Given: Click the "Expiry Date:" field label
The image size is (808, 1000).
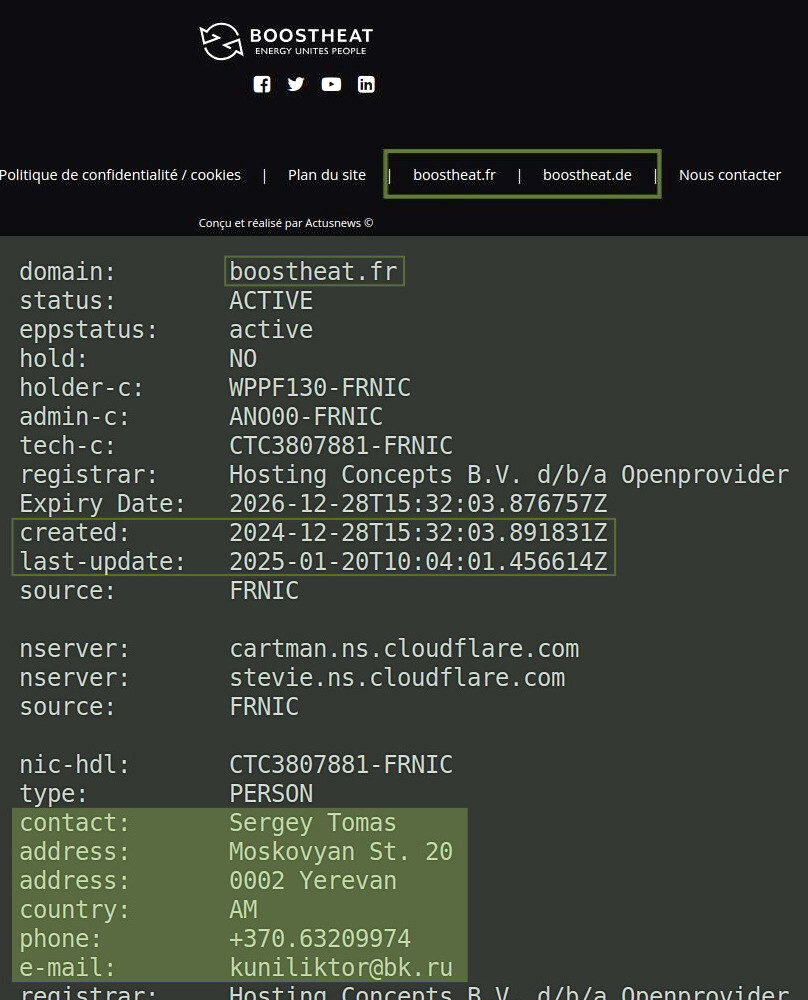Looking at the screenshot, I should 103,504.
